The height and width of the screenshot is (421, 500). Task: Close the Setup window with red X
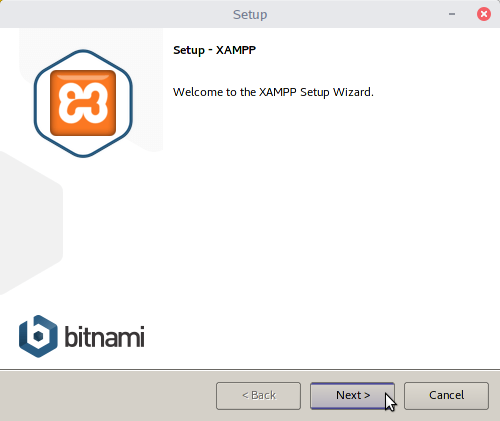click(484, 14)
